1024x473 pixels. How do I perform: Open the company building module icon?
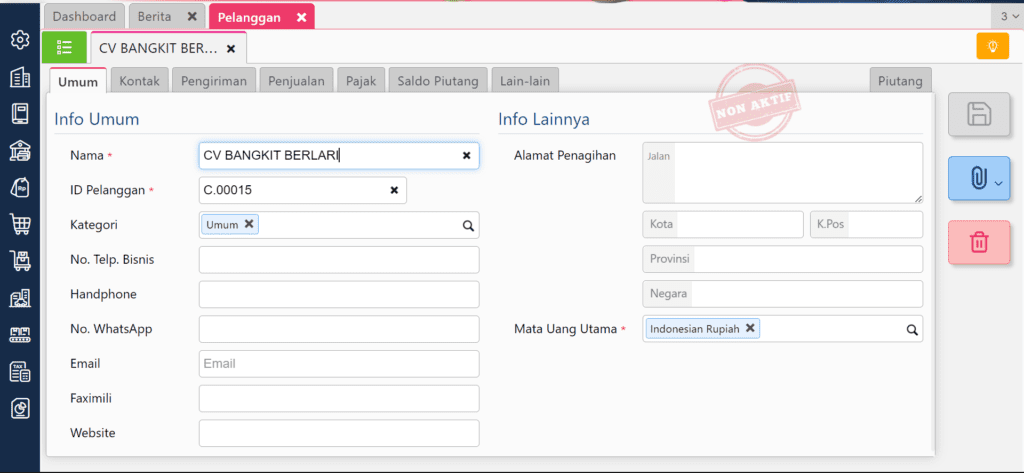click(20, 78)
